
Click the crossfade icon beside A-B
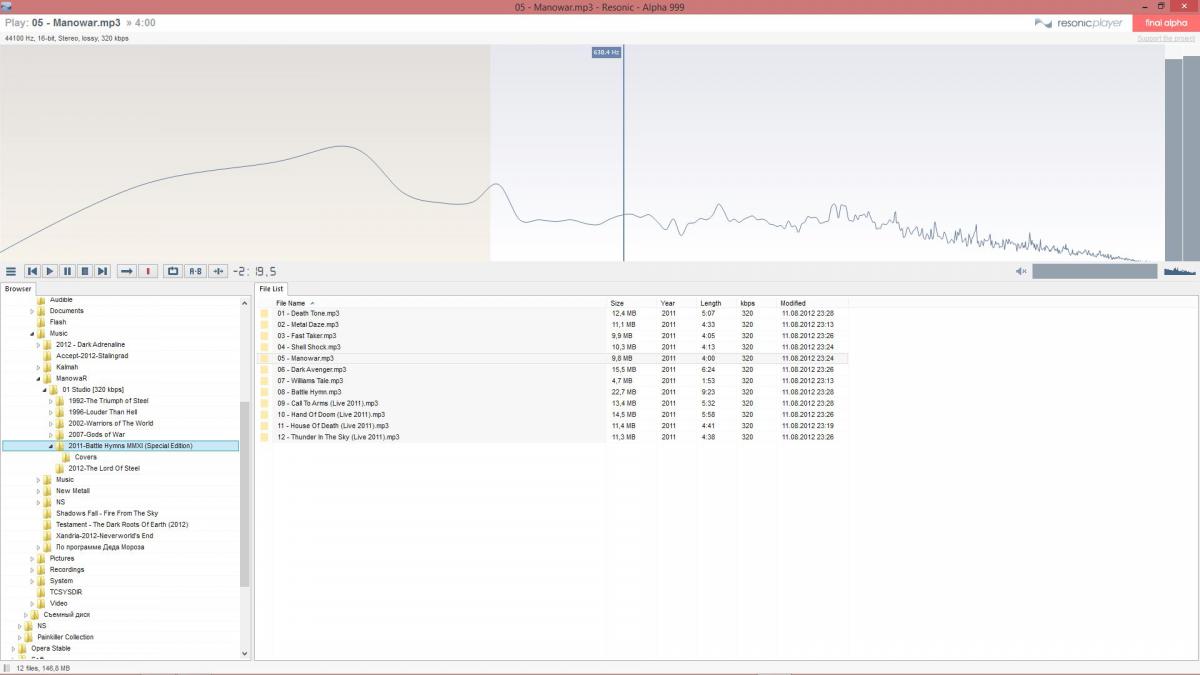219,271
